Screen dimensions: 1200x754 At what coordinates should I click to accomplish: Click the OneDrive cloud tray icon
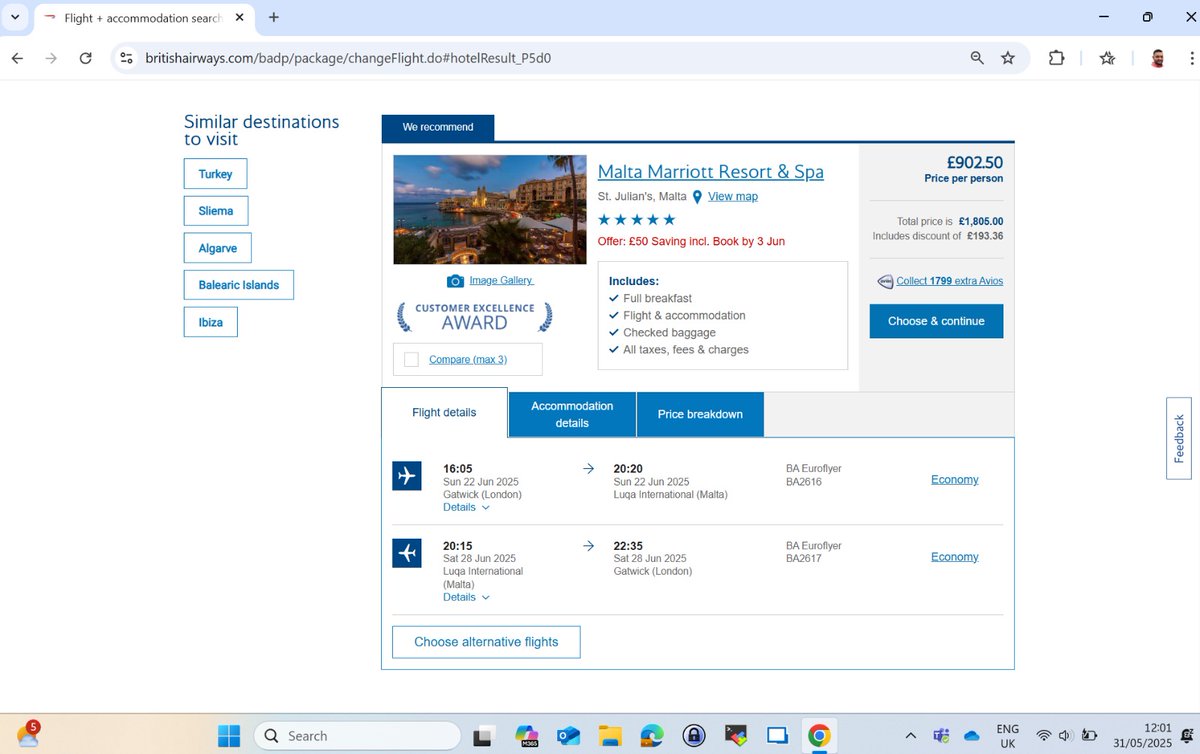pos(971,736)
